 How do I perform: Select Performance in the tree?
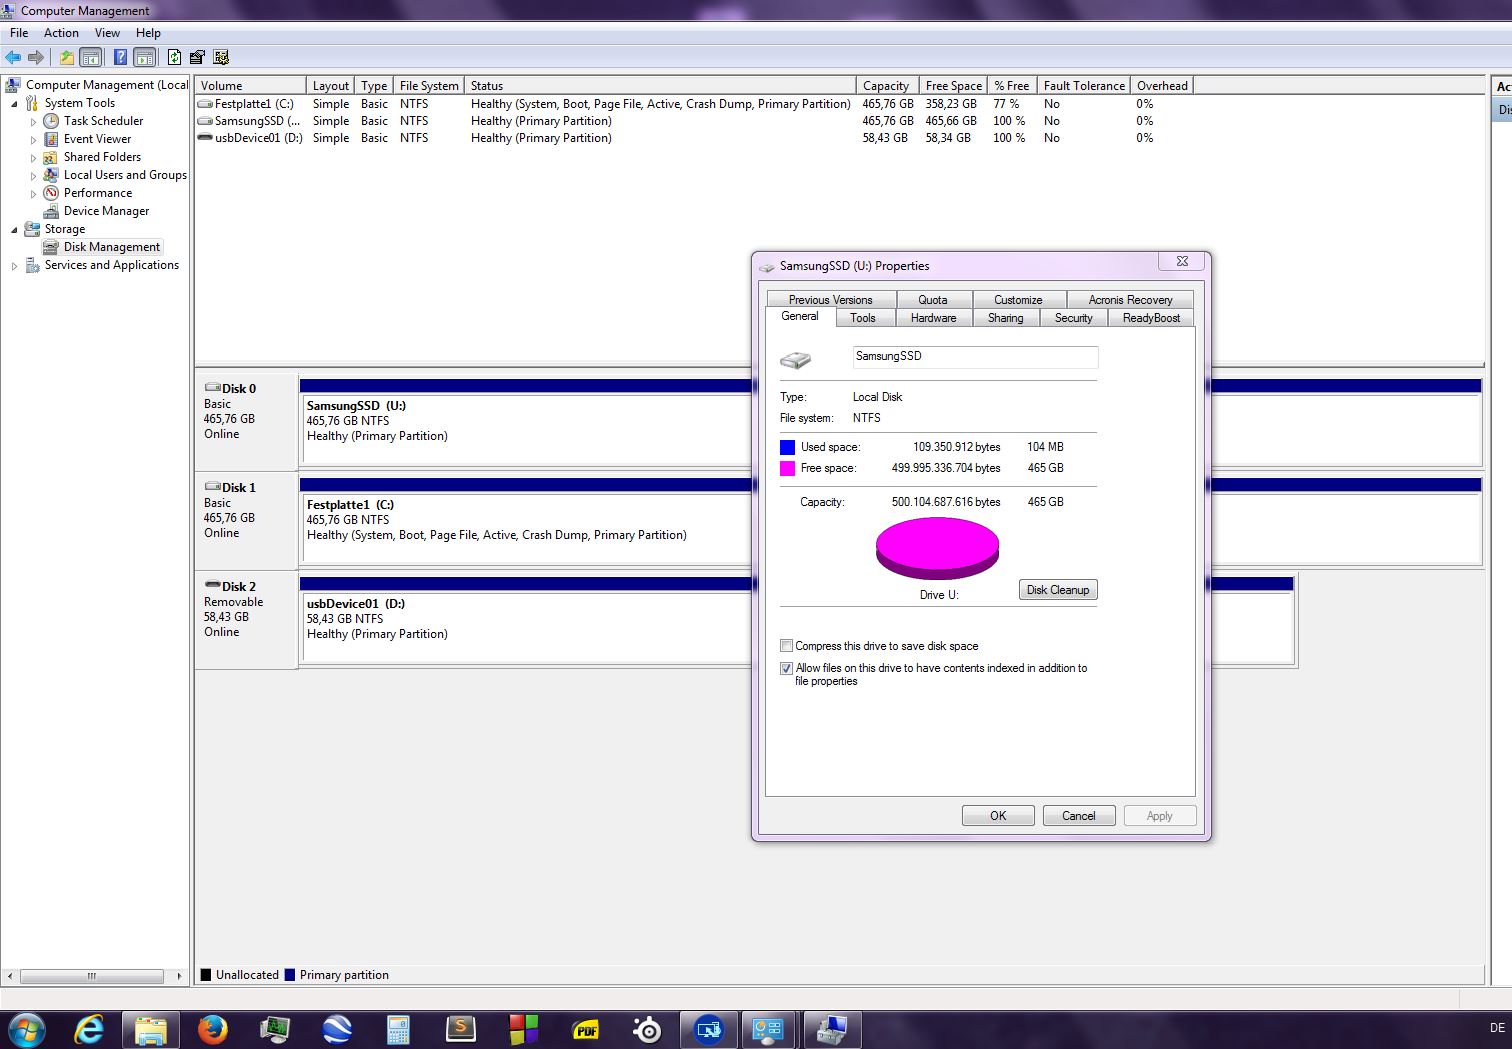coord(97,193)
